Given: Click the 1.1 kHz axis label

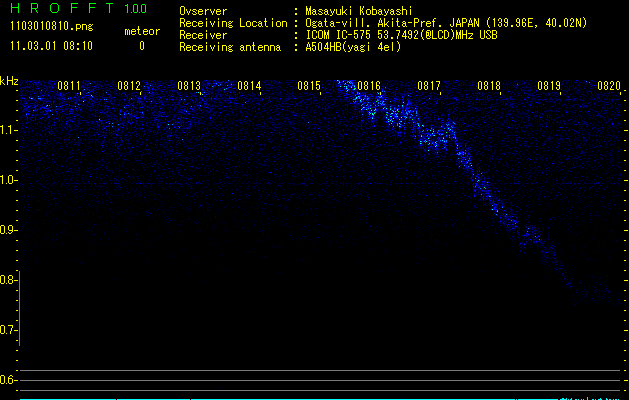Looking at the screenshot, I should coord(8,130).
